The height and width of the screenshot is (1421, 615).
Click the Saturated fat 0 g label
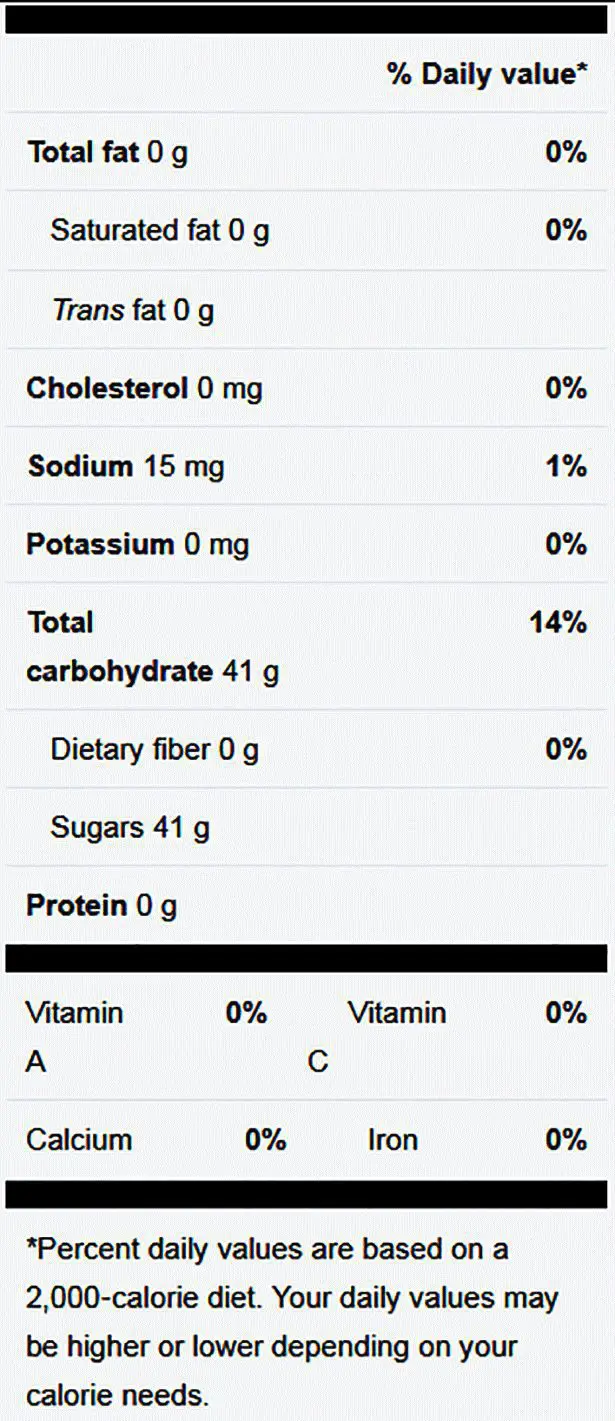click(x=160, y=231)
